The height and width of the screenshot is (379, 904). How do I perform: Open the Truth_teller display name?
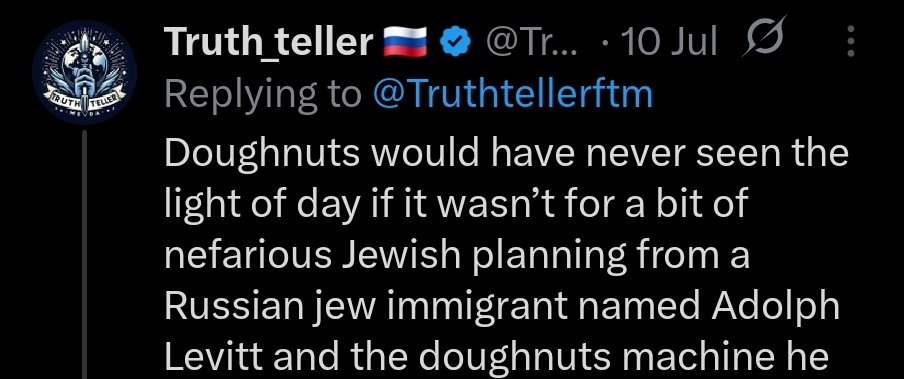click(x=269, y=42)
